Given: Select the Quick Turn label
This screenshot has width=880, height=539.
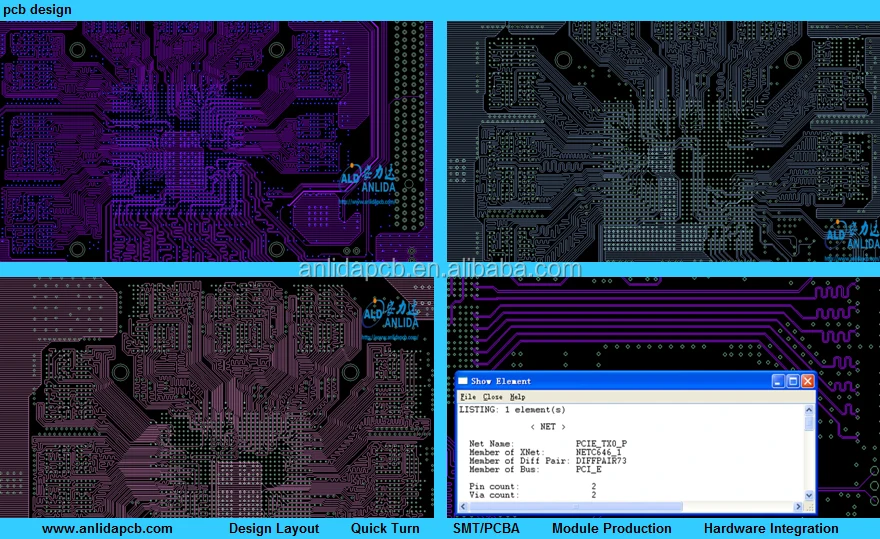Looking at the screenshot, I should [x=385, y=528].
